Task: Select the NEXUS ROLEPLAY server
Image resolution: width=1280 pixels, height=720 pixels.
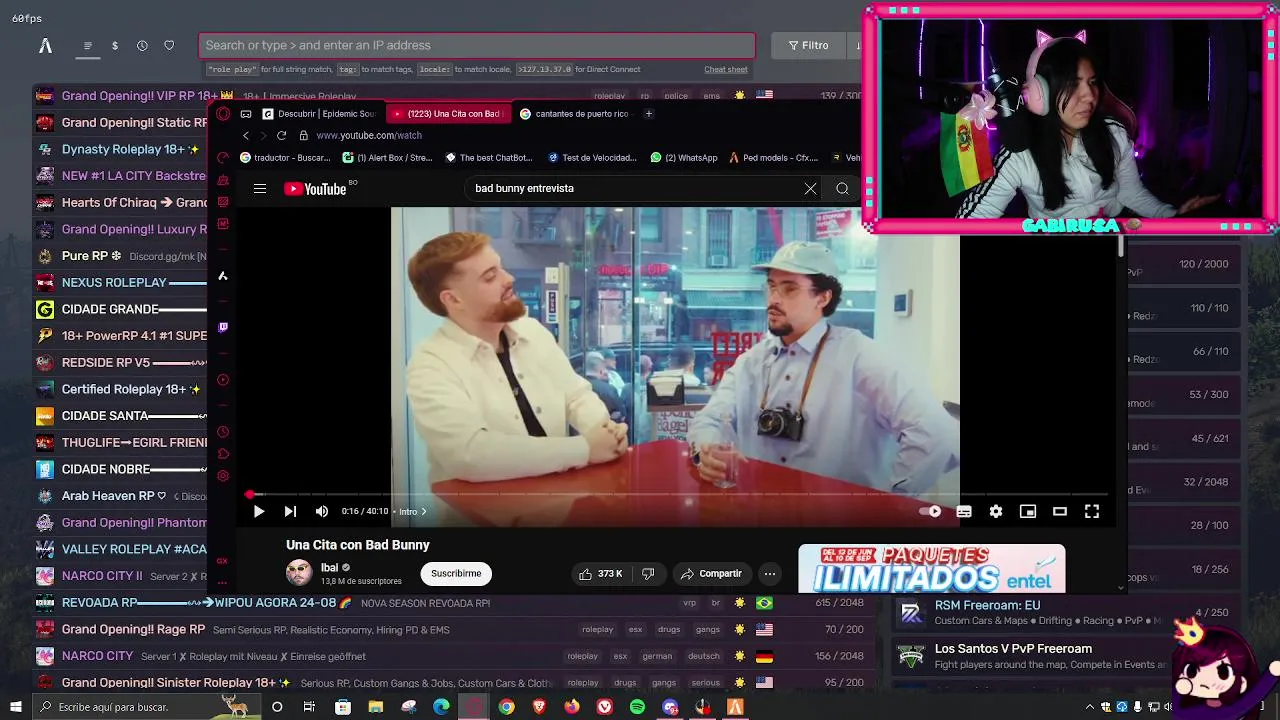Action: tap(121, 282)
